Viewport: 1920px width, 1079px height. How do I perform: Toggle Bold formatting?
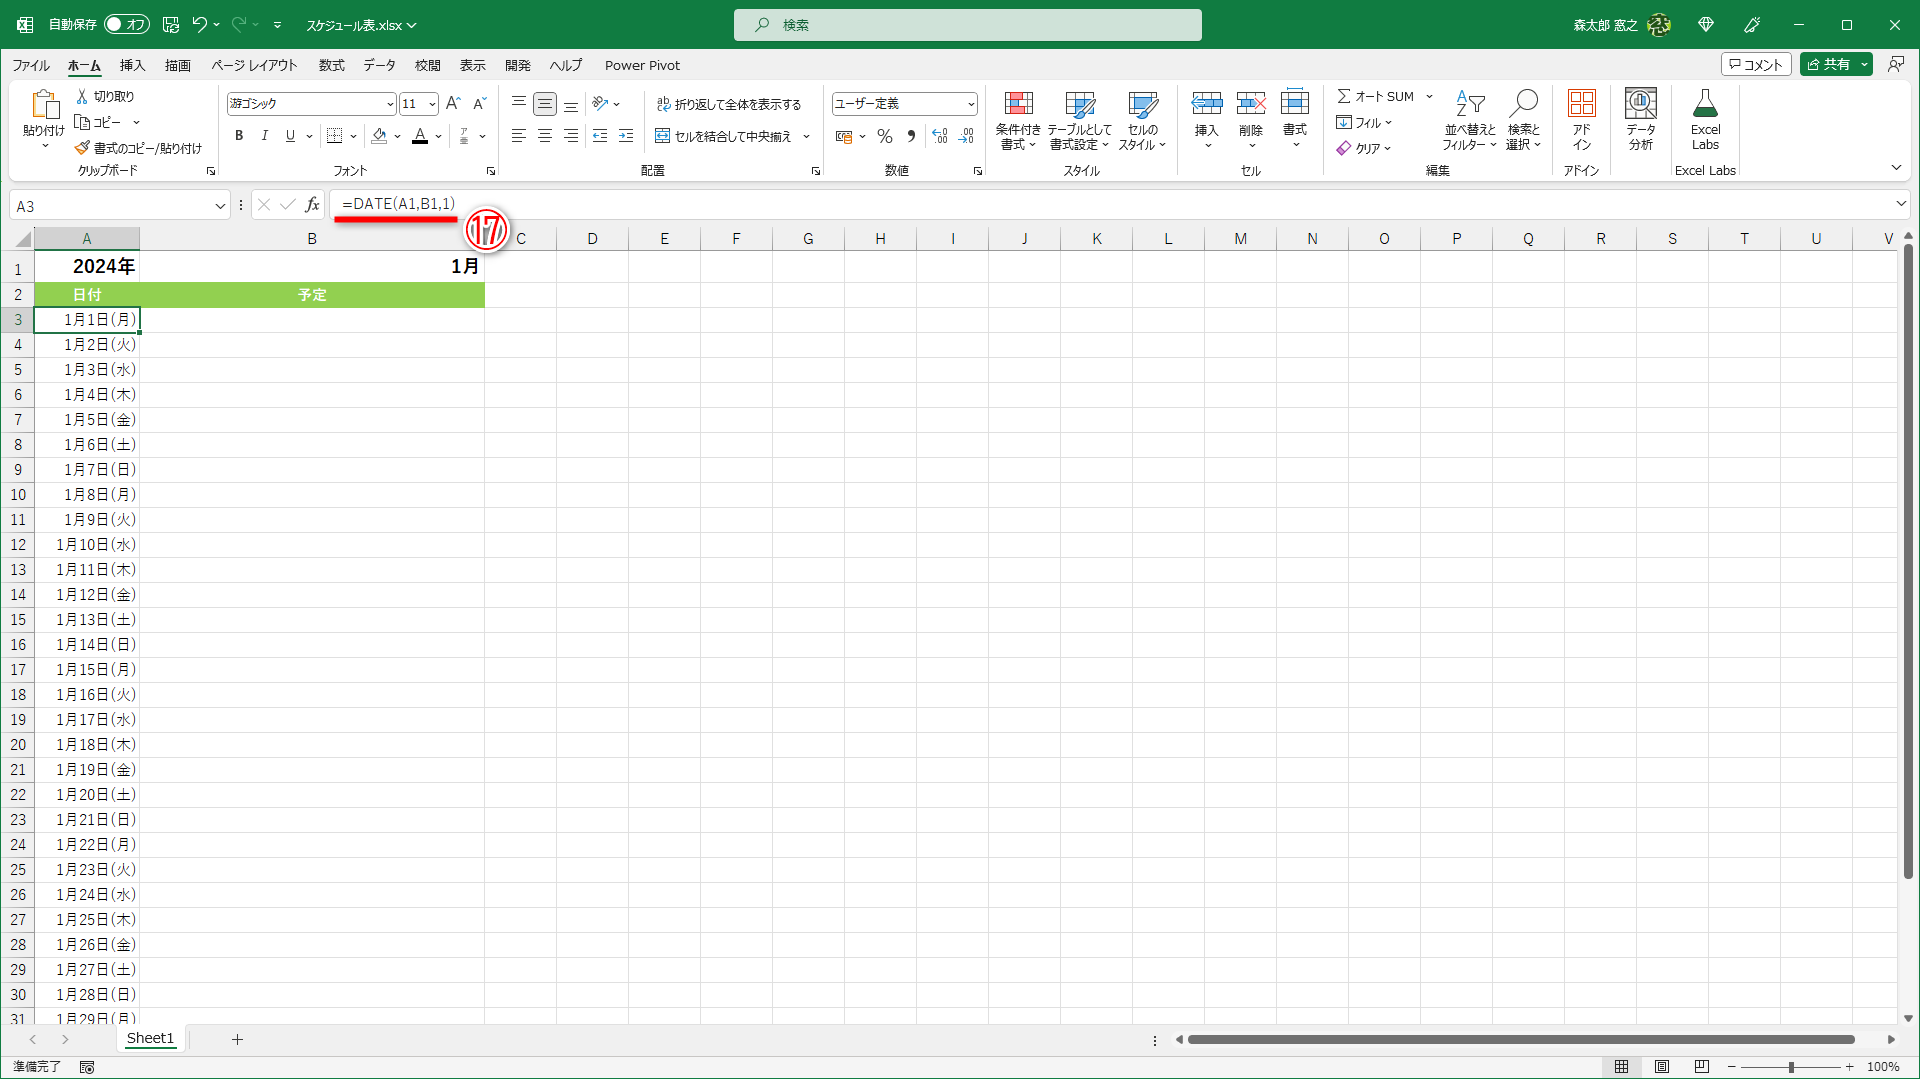pos(239,136)
